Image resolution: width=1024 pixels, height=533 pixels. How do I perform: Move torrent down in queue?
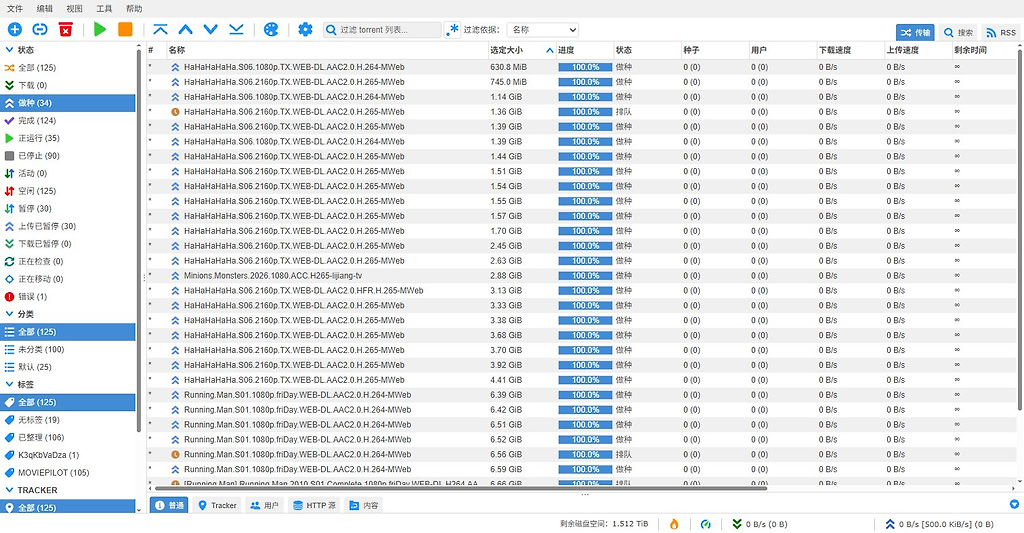click(x=210, y=29)
